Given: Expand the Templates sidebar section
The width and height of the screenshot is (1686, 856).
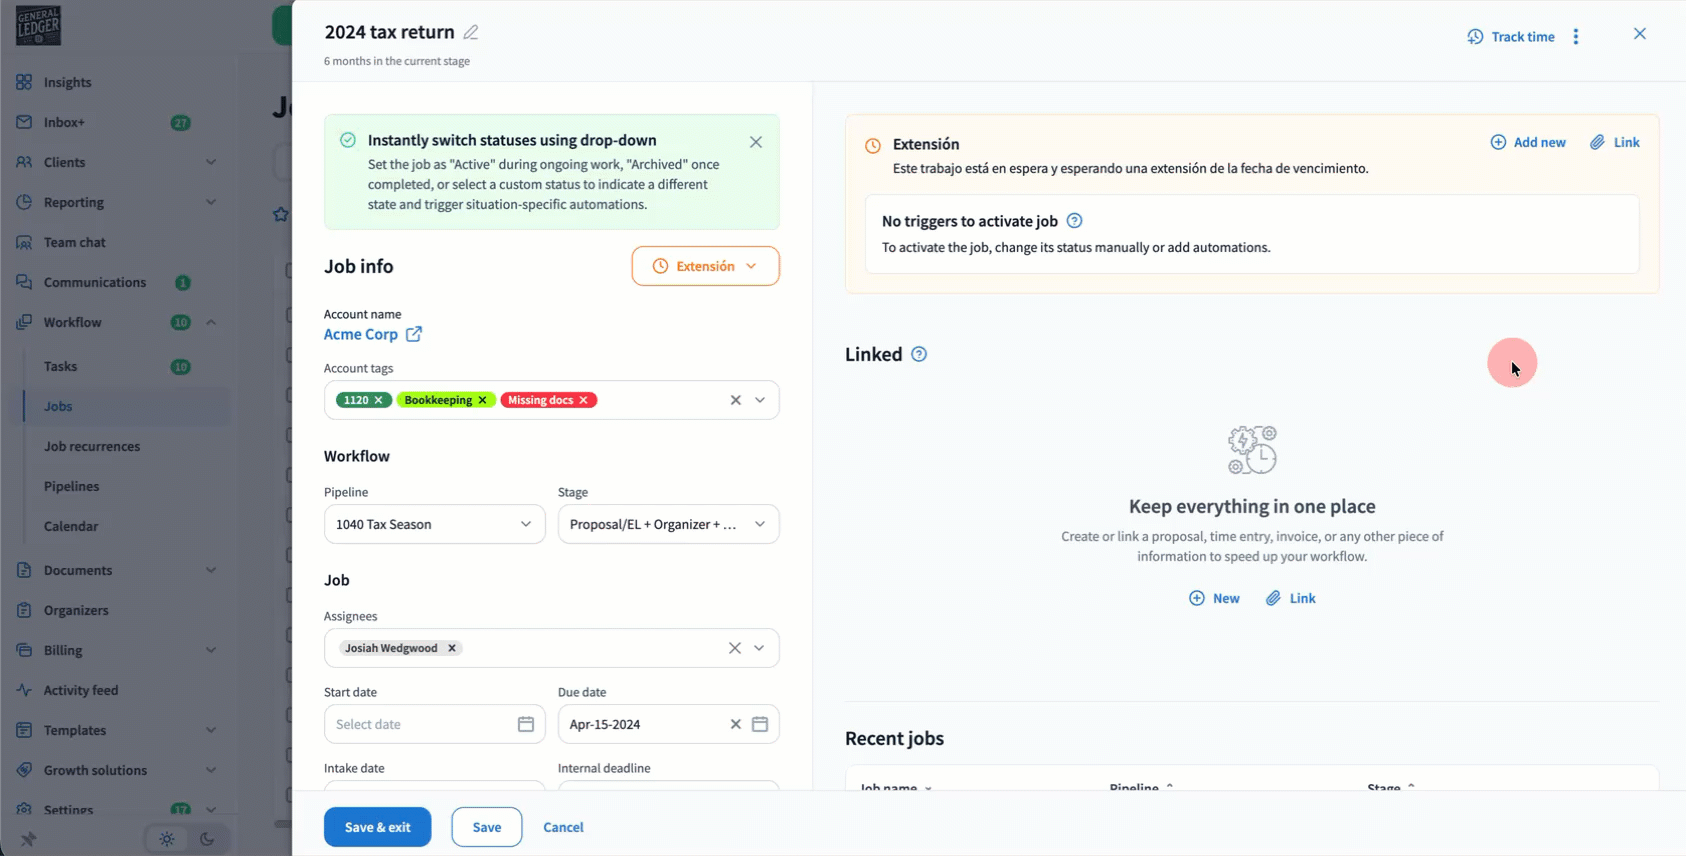Looking at the screenshot, I should click(x=211, y=730).
